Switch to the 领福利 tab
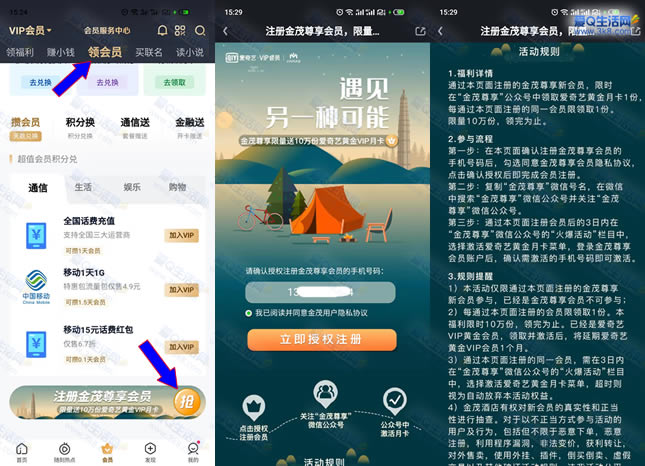 pos(20,52)
